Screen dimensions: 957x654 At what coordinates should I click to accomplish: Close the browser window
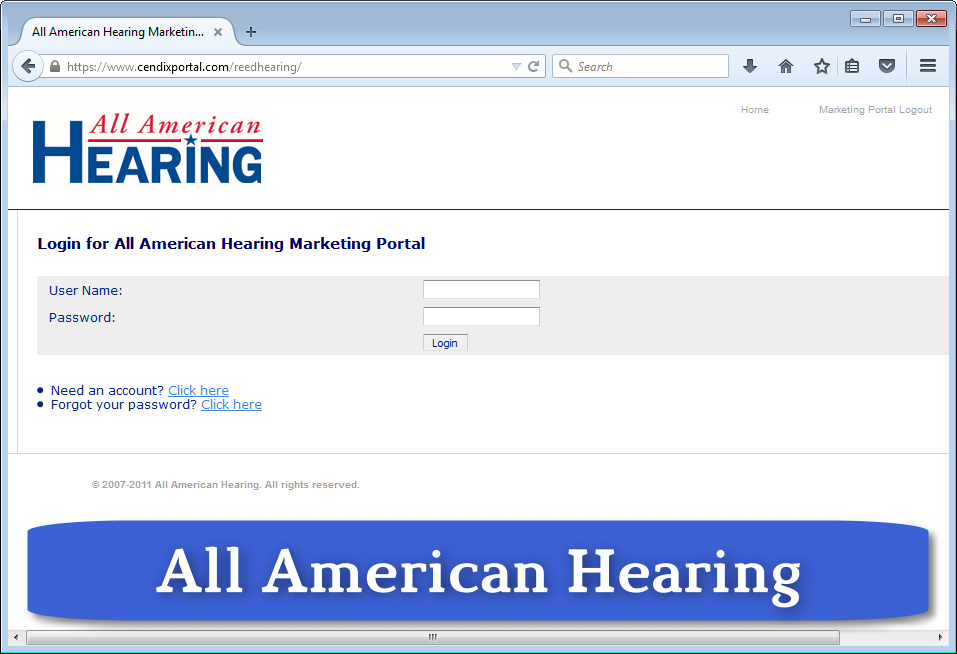click(931, 19)
